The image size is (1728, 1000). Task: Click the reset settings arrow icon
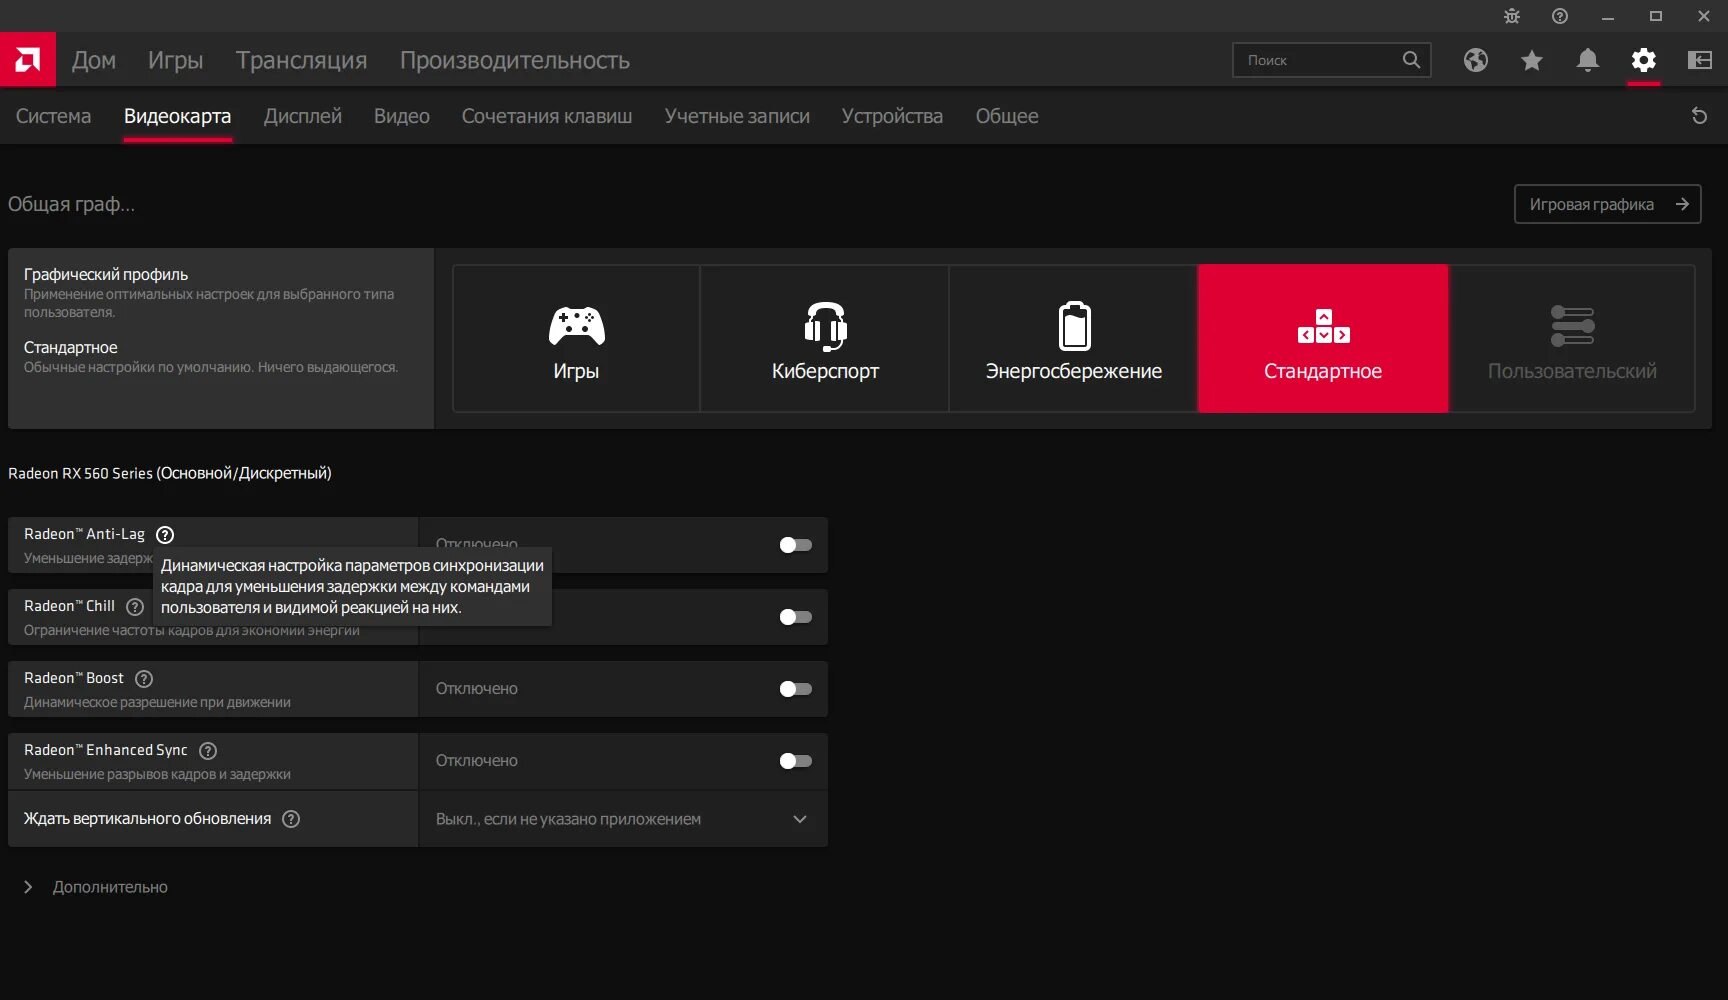(x=1699, y=116)
